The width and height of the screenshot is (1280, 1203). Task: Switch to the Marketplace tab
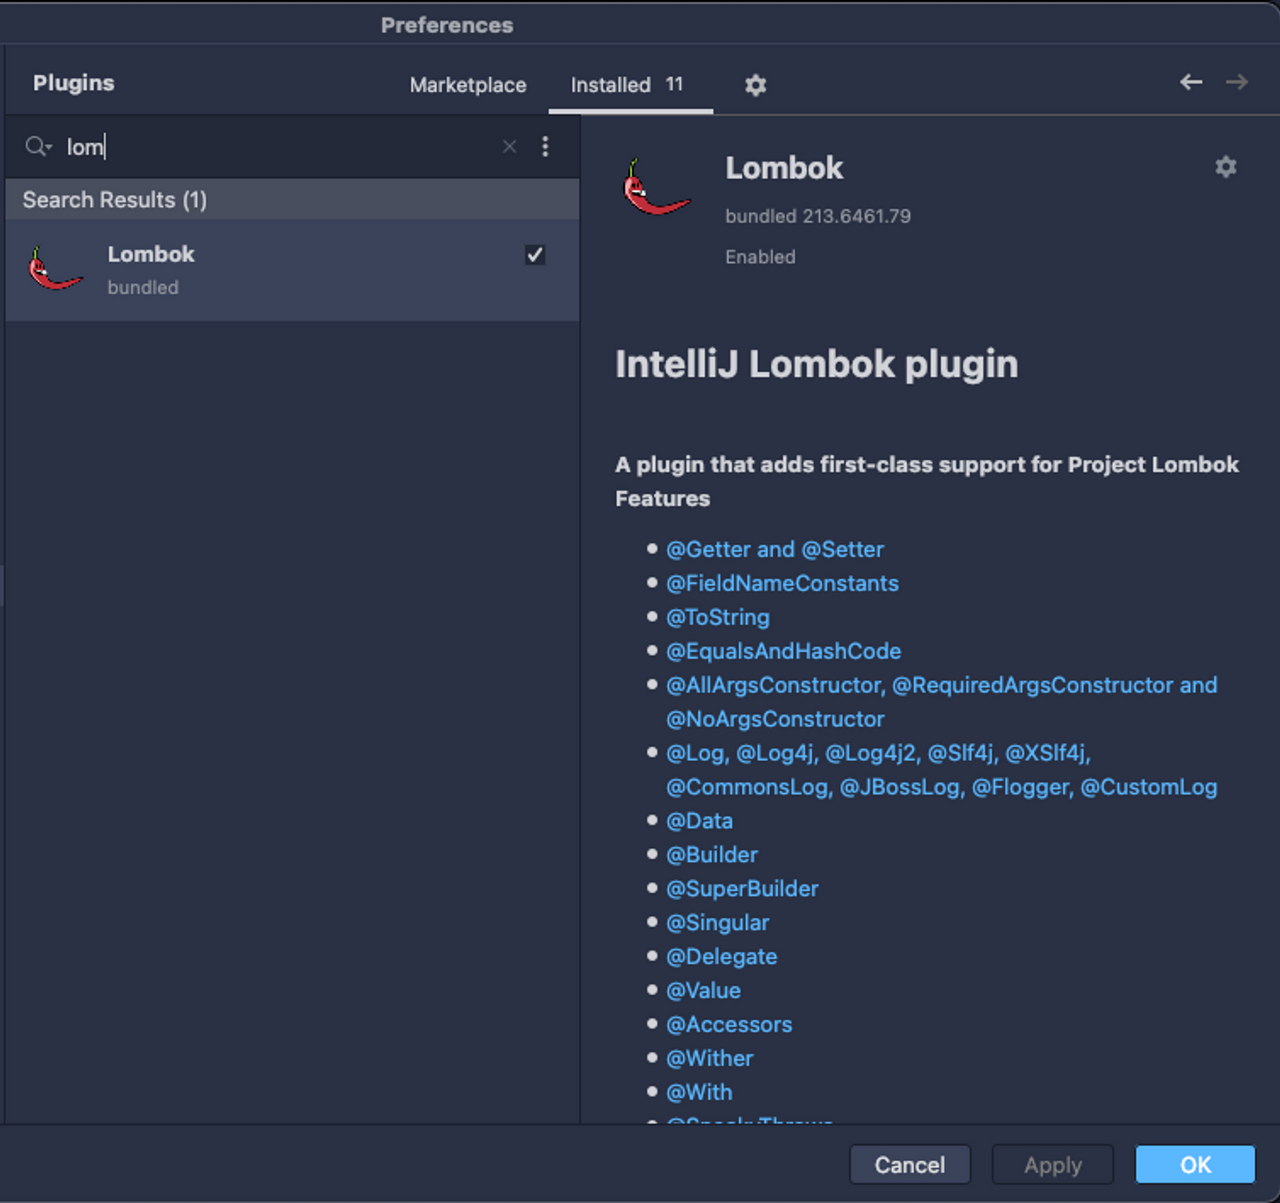pyautogui.click(x=468, y=85)
